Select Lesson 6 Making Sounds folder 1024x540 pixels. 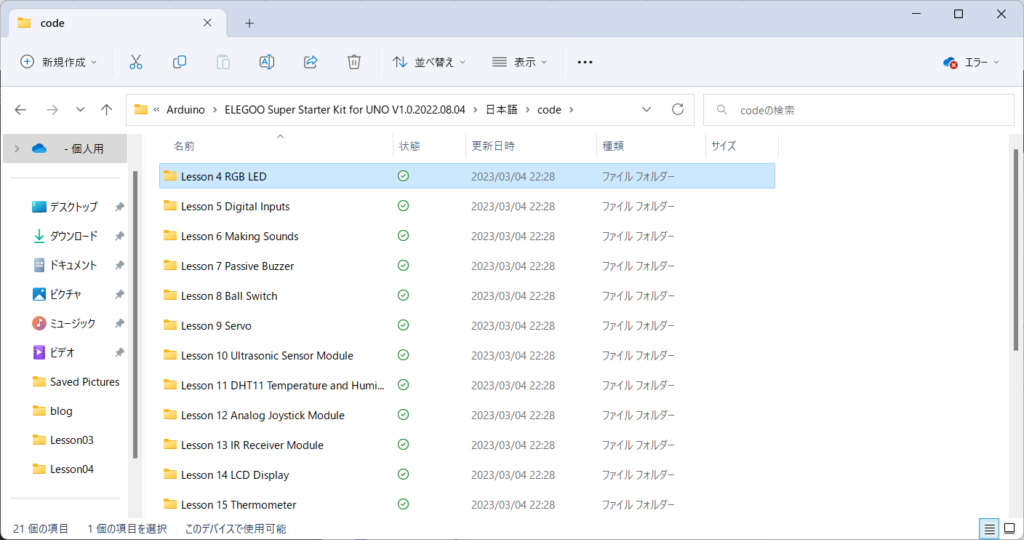coord(467,236)
